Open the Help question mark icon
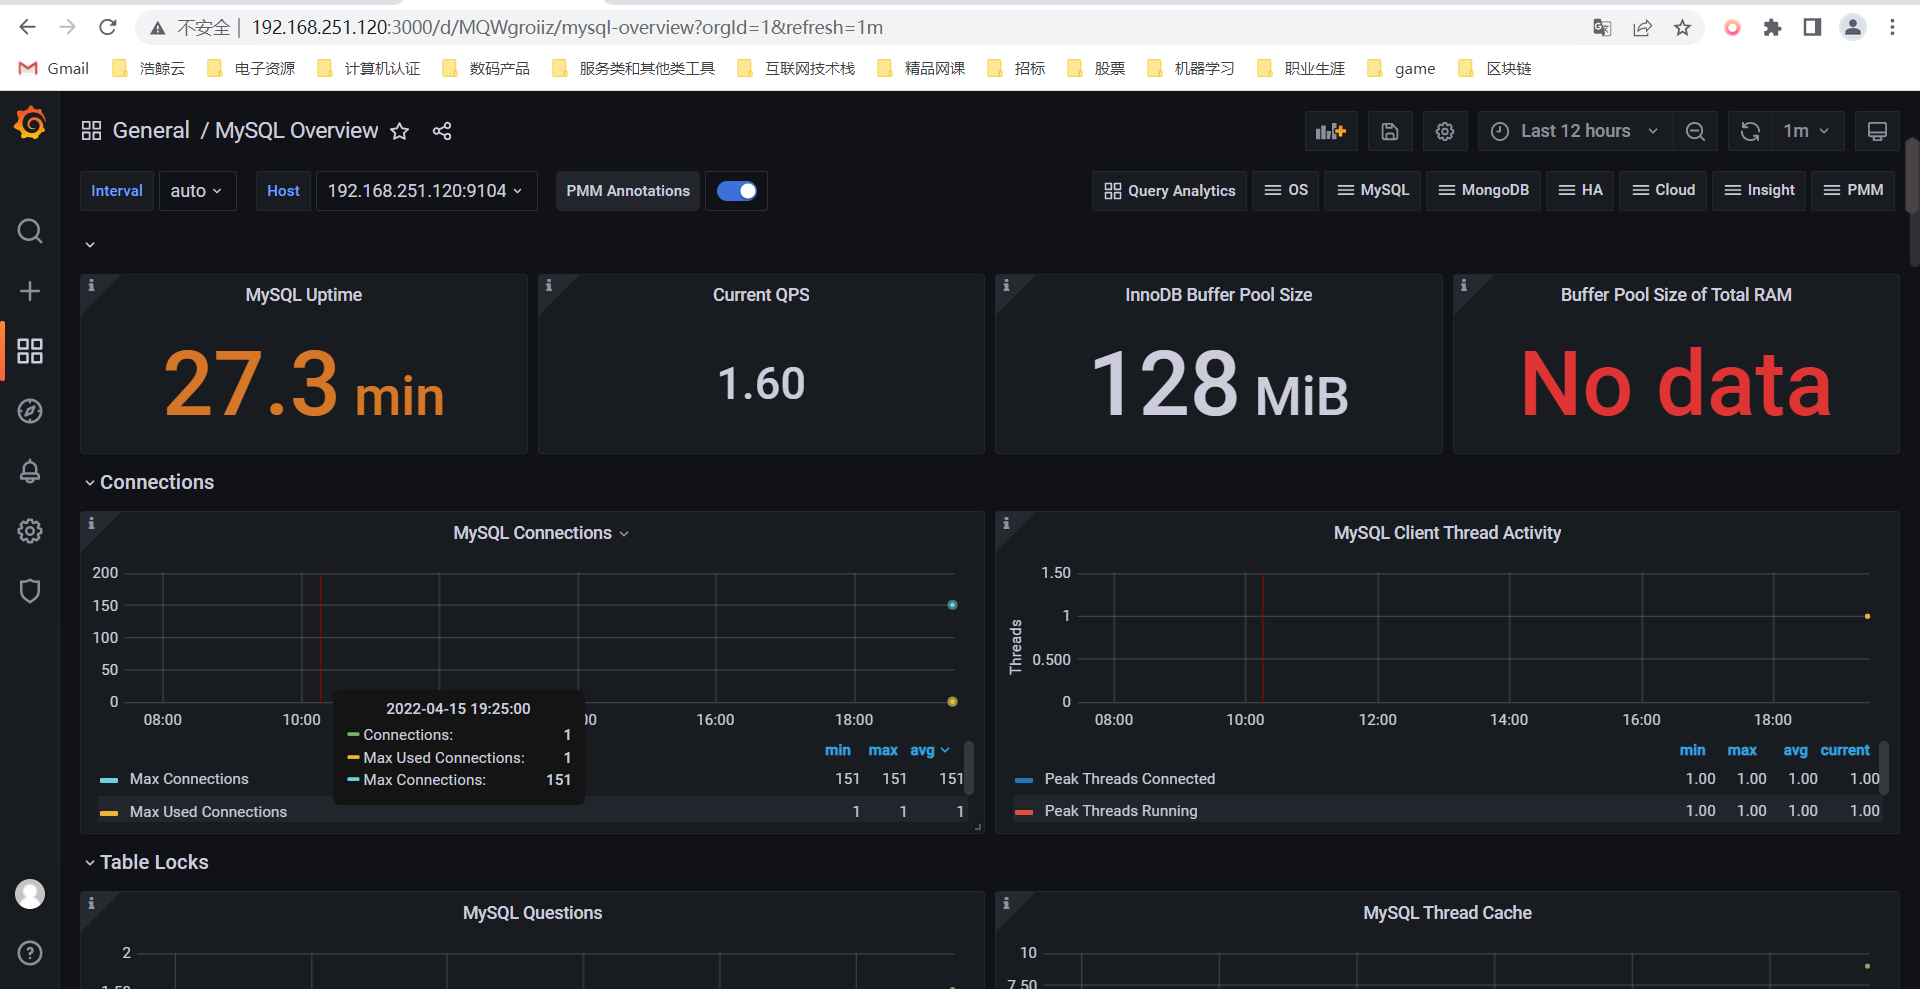 (x=30, y=953)
